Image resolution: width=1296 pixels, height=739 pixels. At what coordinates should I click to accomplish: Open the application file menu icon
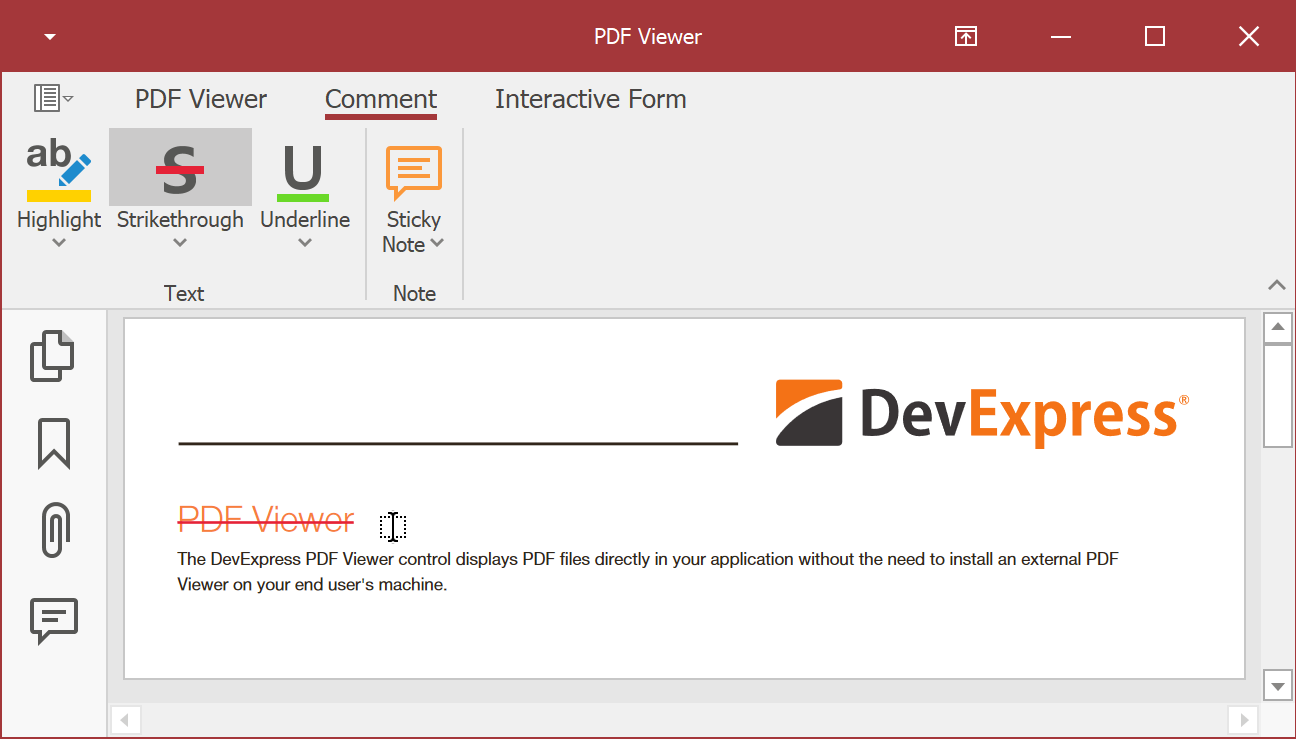click(x=53, y=98)
